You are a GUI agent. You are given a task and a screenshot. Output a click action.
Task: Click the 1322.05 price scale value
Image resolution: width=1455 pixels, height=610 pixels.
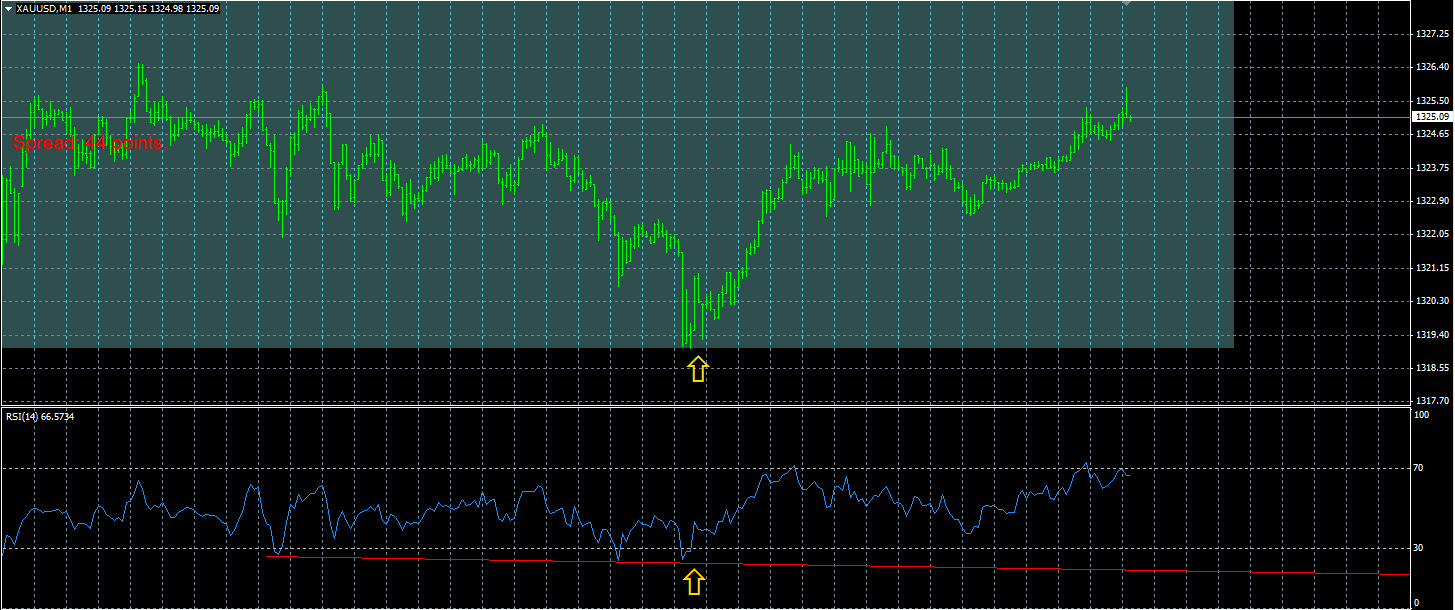pyautogui.click(x=1433, y=234)
